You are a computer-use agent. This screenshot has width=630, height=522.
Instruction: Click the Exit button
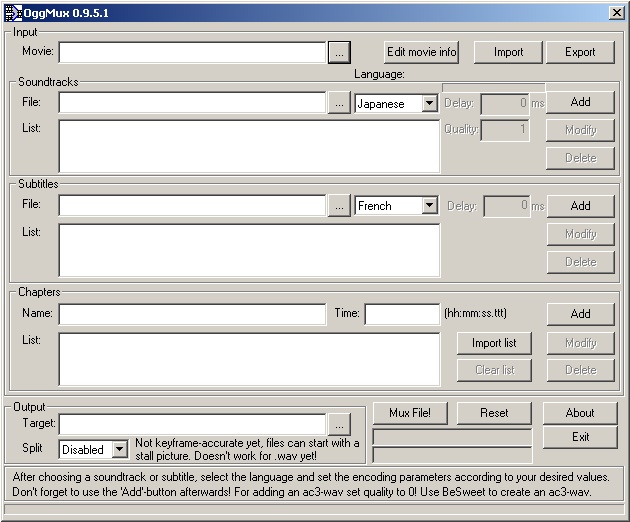pyautogui.click(x=580, y=437)
